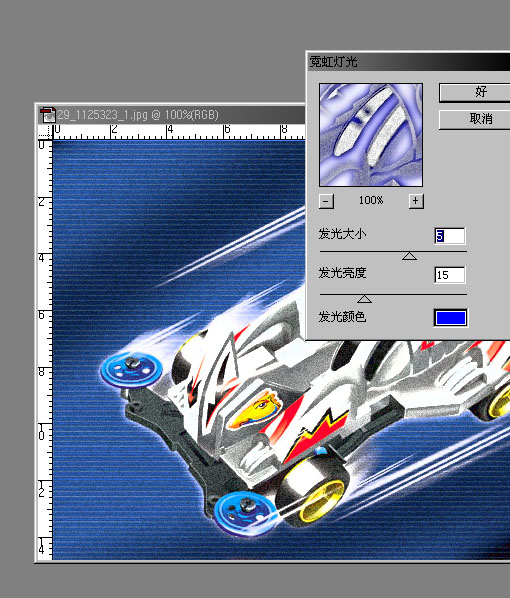Click the 霓虹灯光 dialog title bar
This screenshot has width=510, height=598.
[409, 62]
